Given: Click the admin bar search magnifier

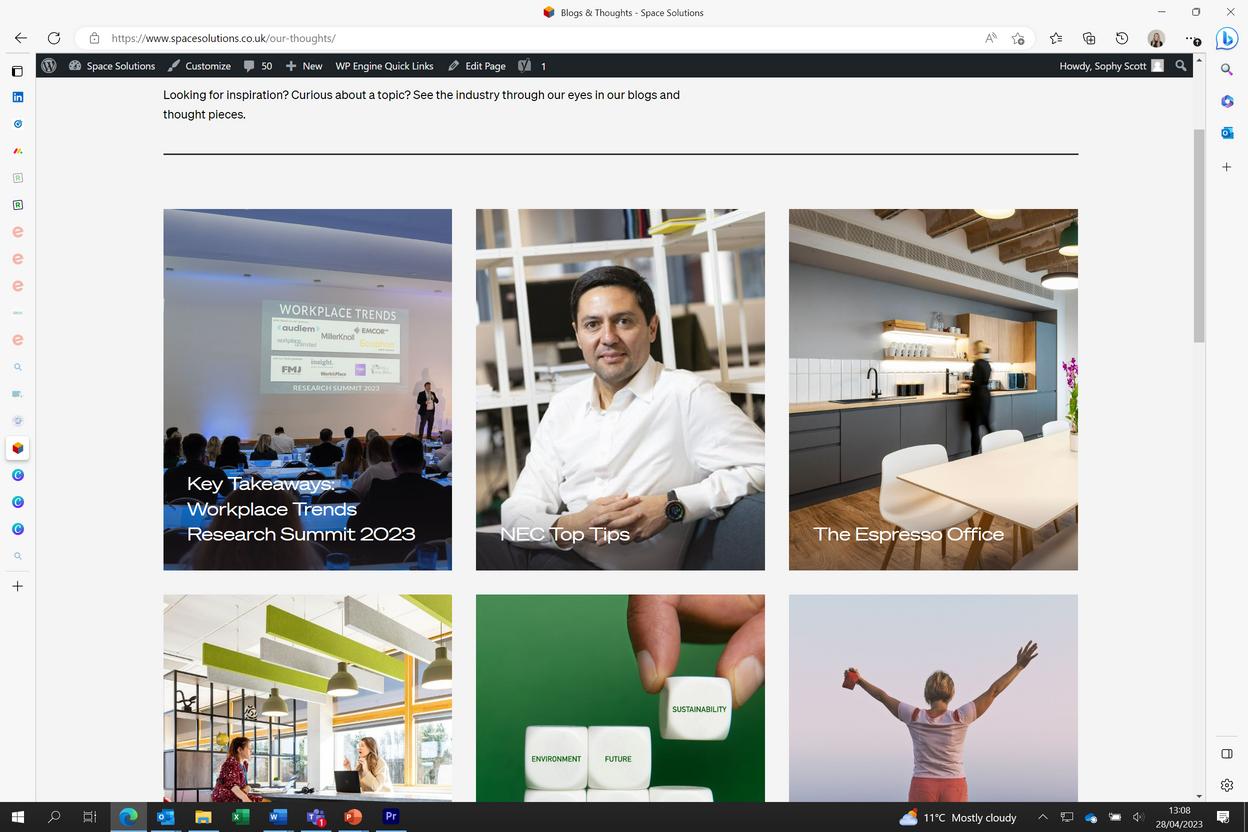Looking at the screenshot, I should coord(1181,66).
